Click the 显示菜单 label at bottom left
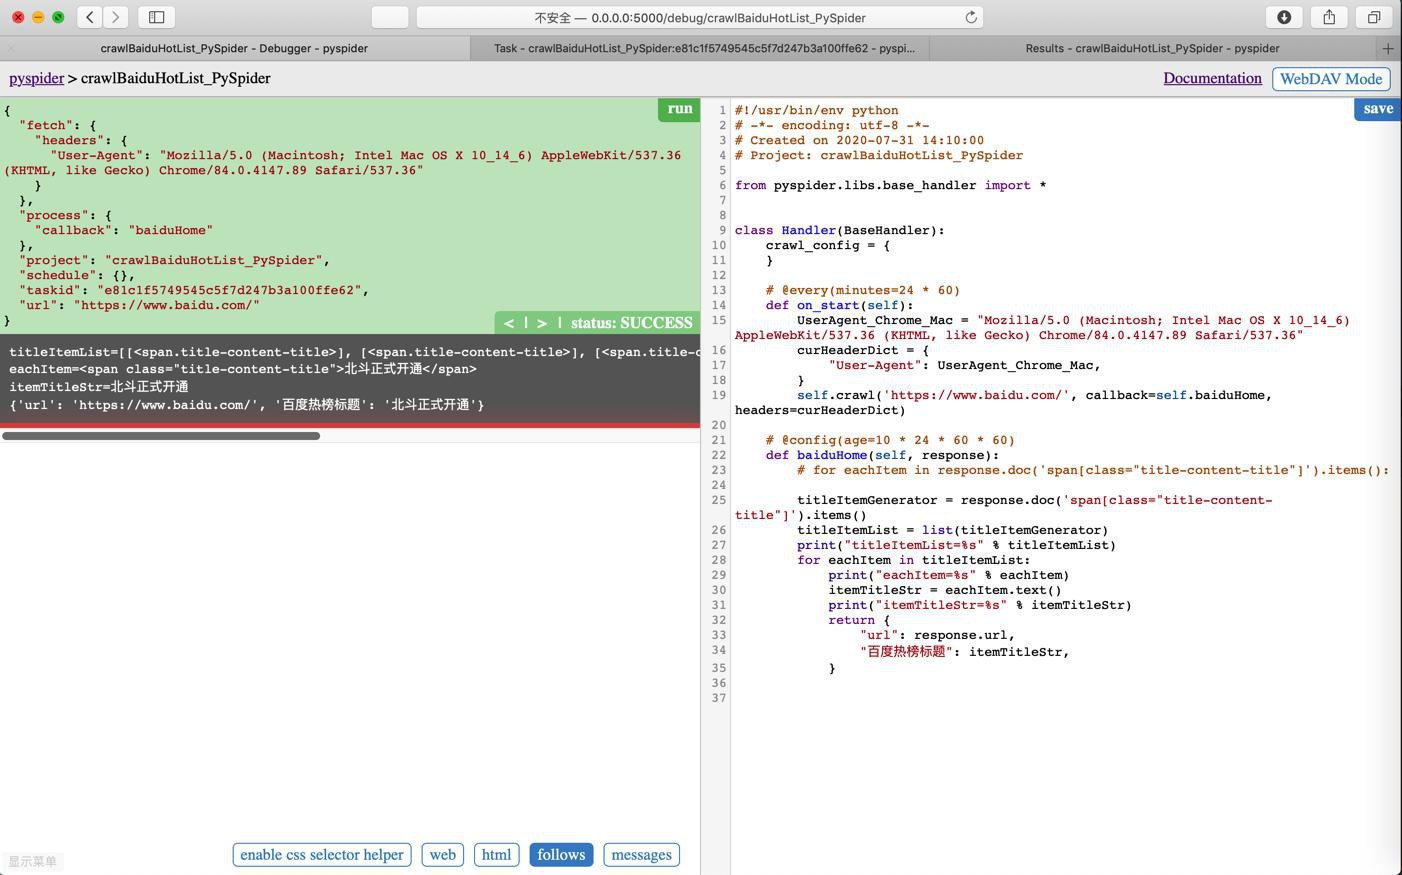1402x875 pixels. point(32,861)
